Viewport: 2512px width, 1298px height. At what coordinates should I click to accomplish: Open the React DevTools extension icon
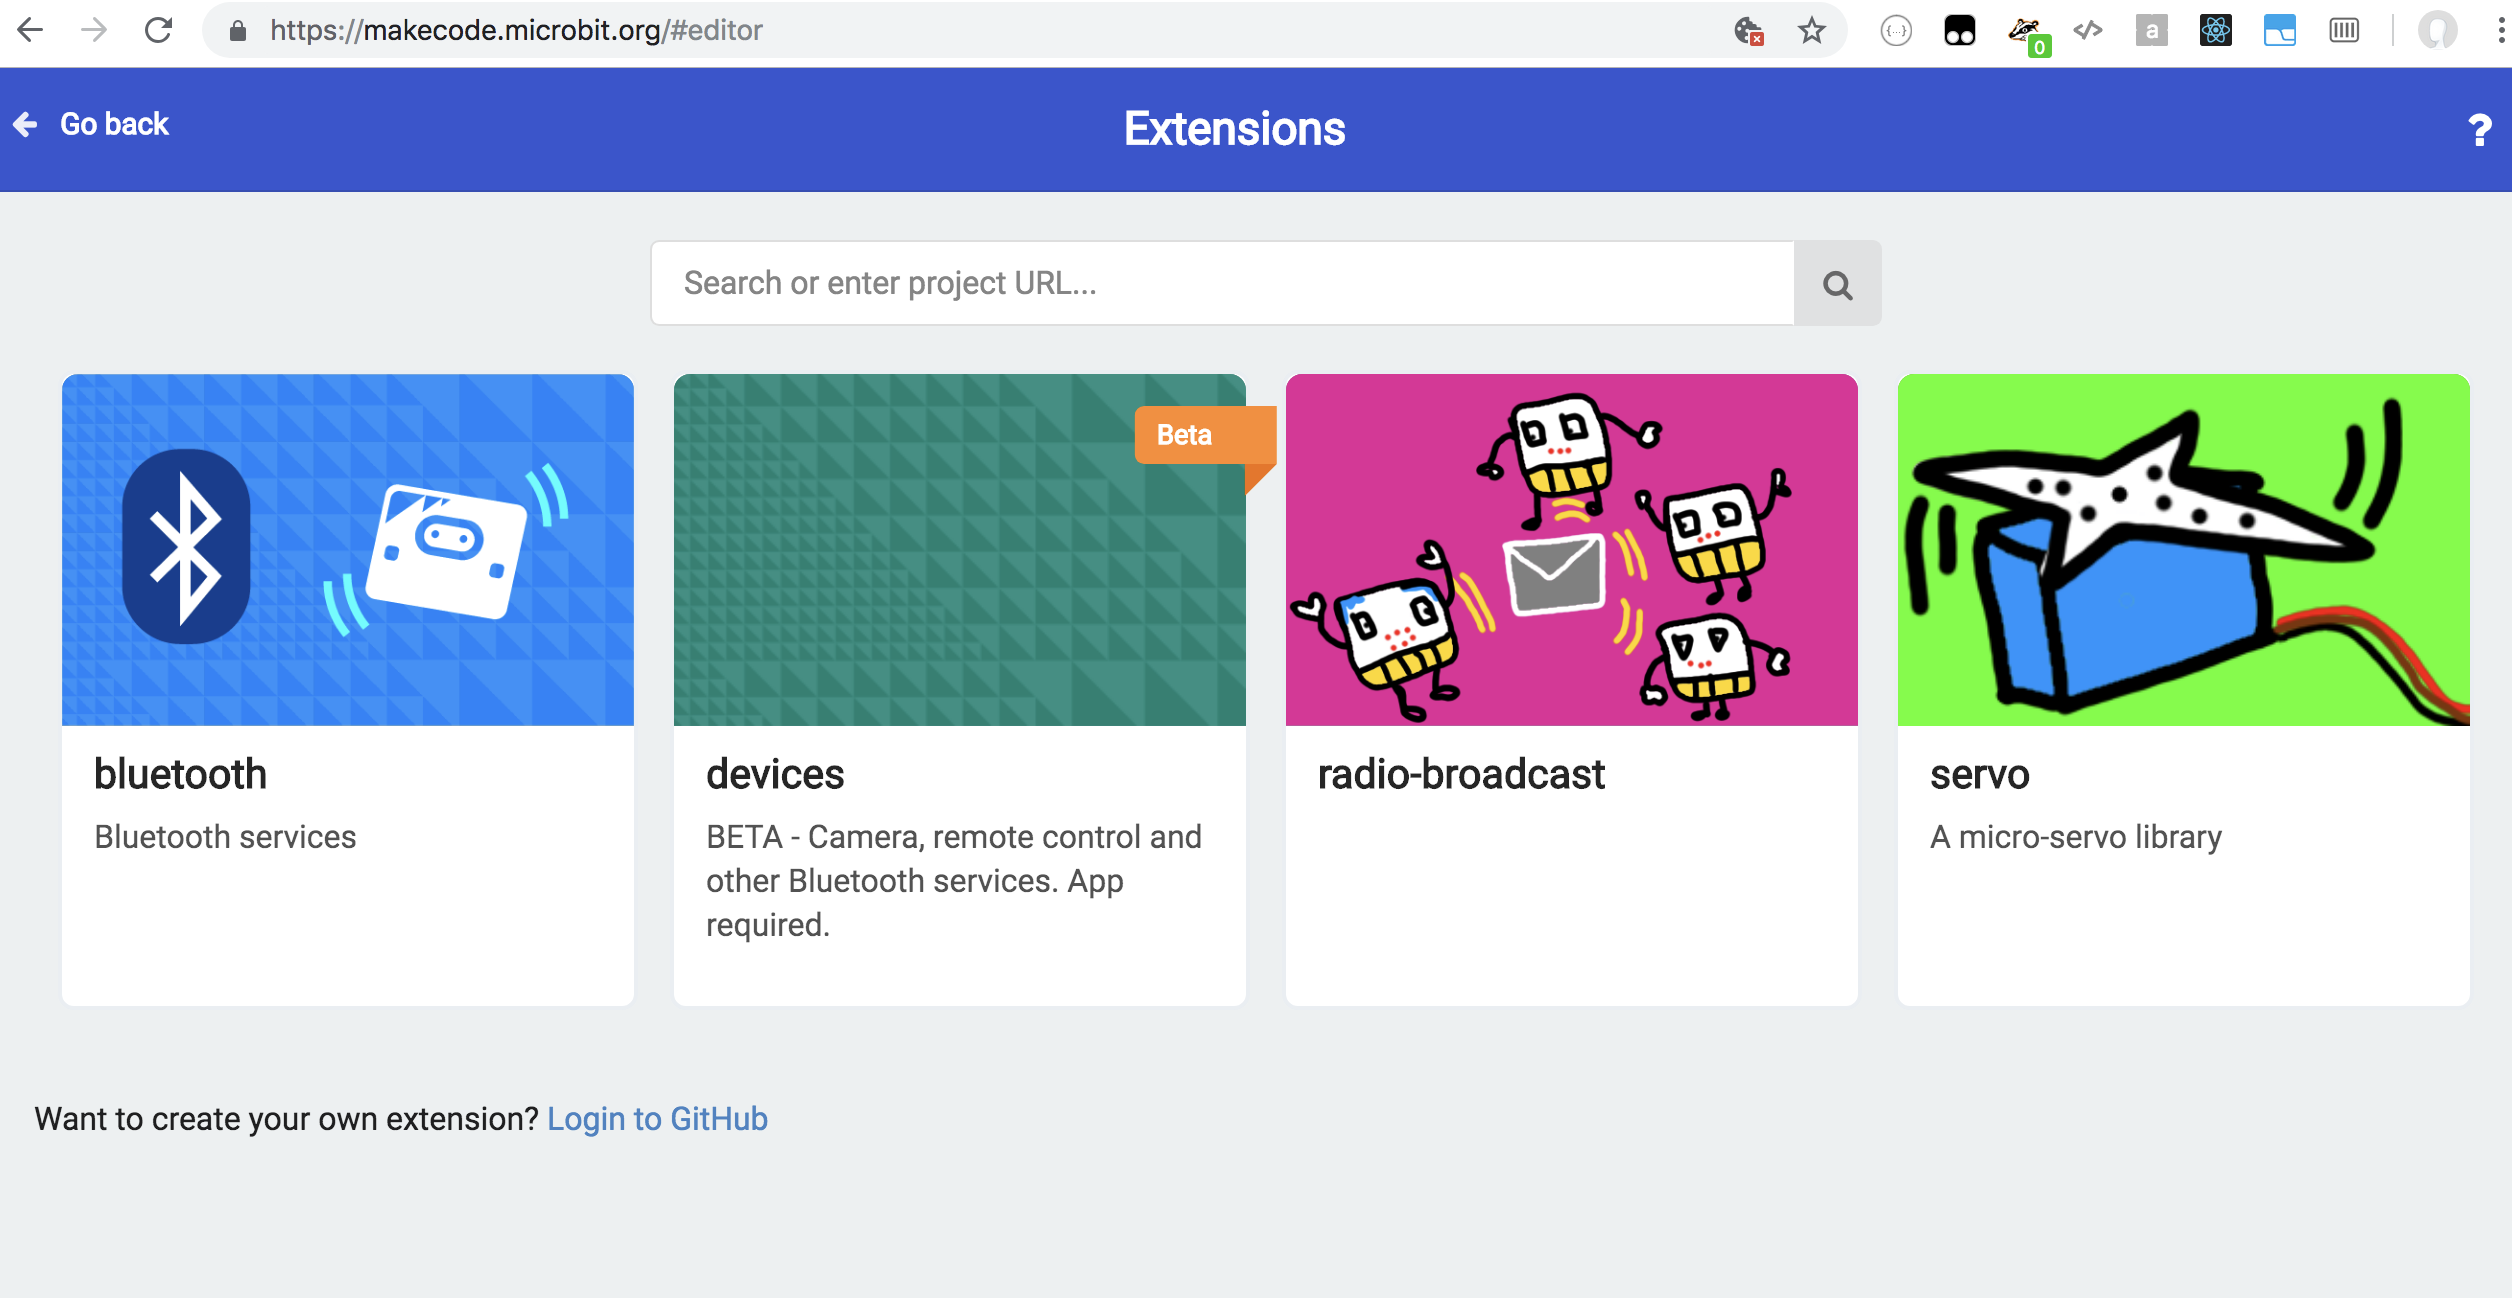2215,31
